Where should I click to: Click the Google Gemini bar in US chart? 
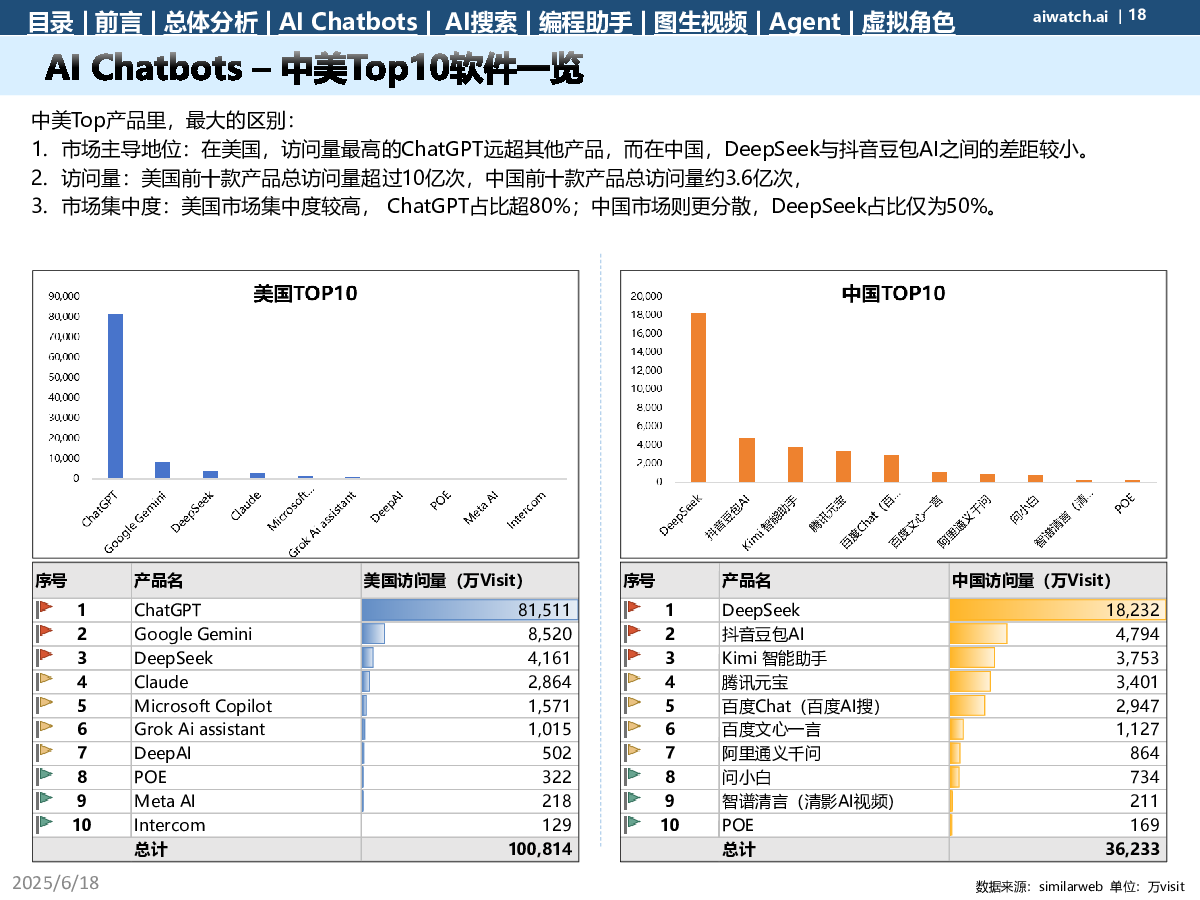point(162,470)
